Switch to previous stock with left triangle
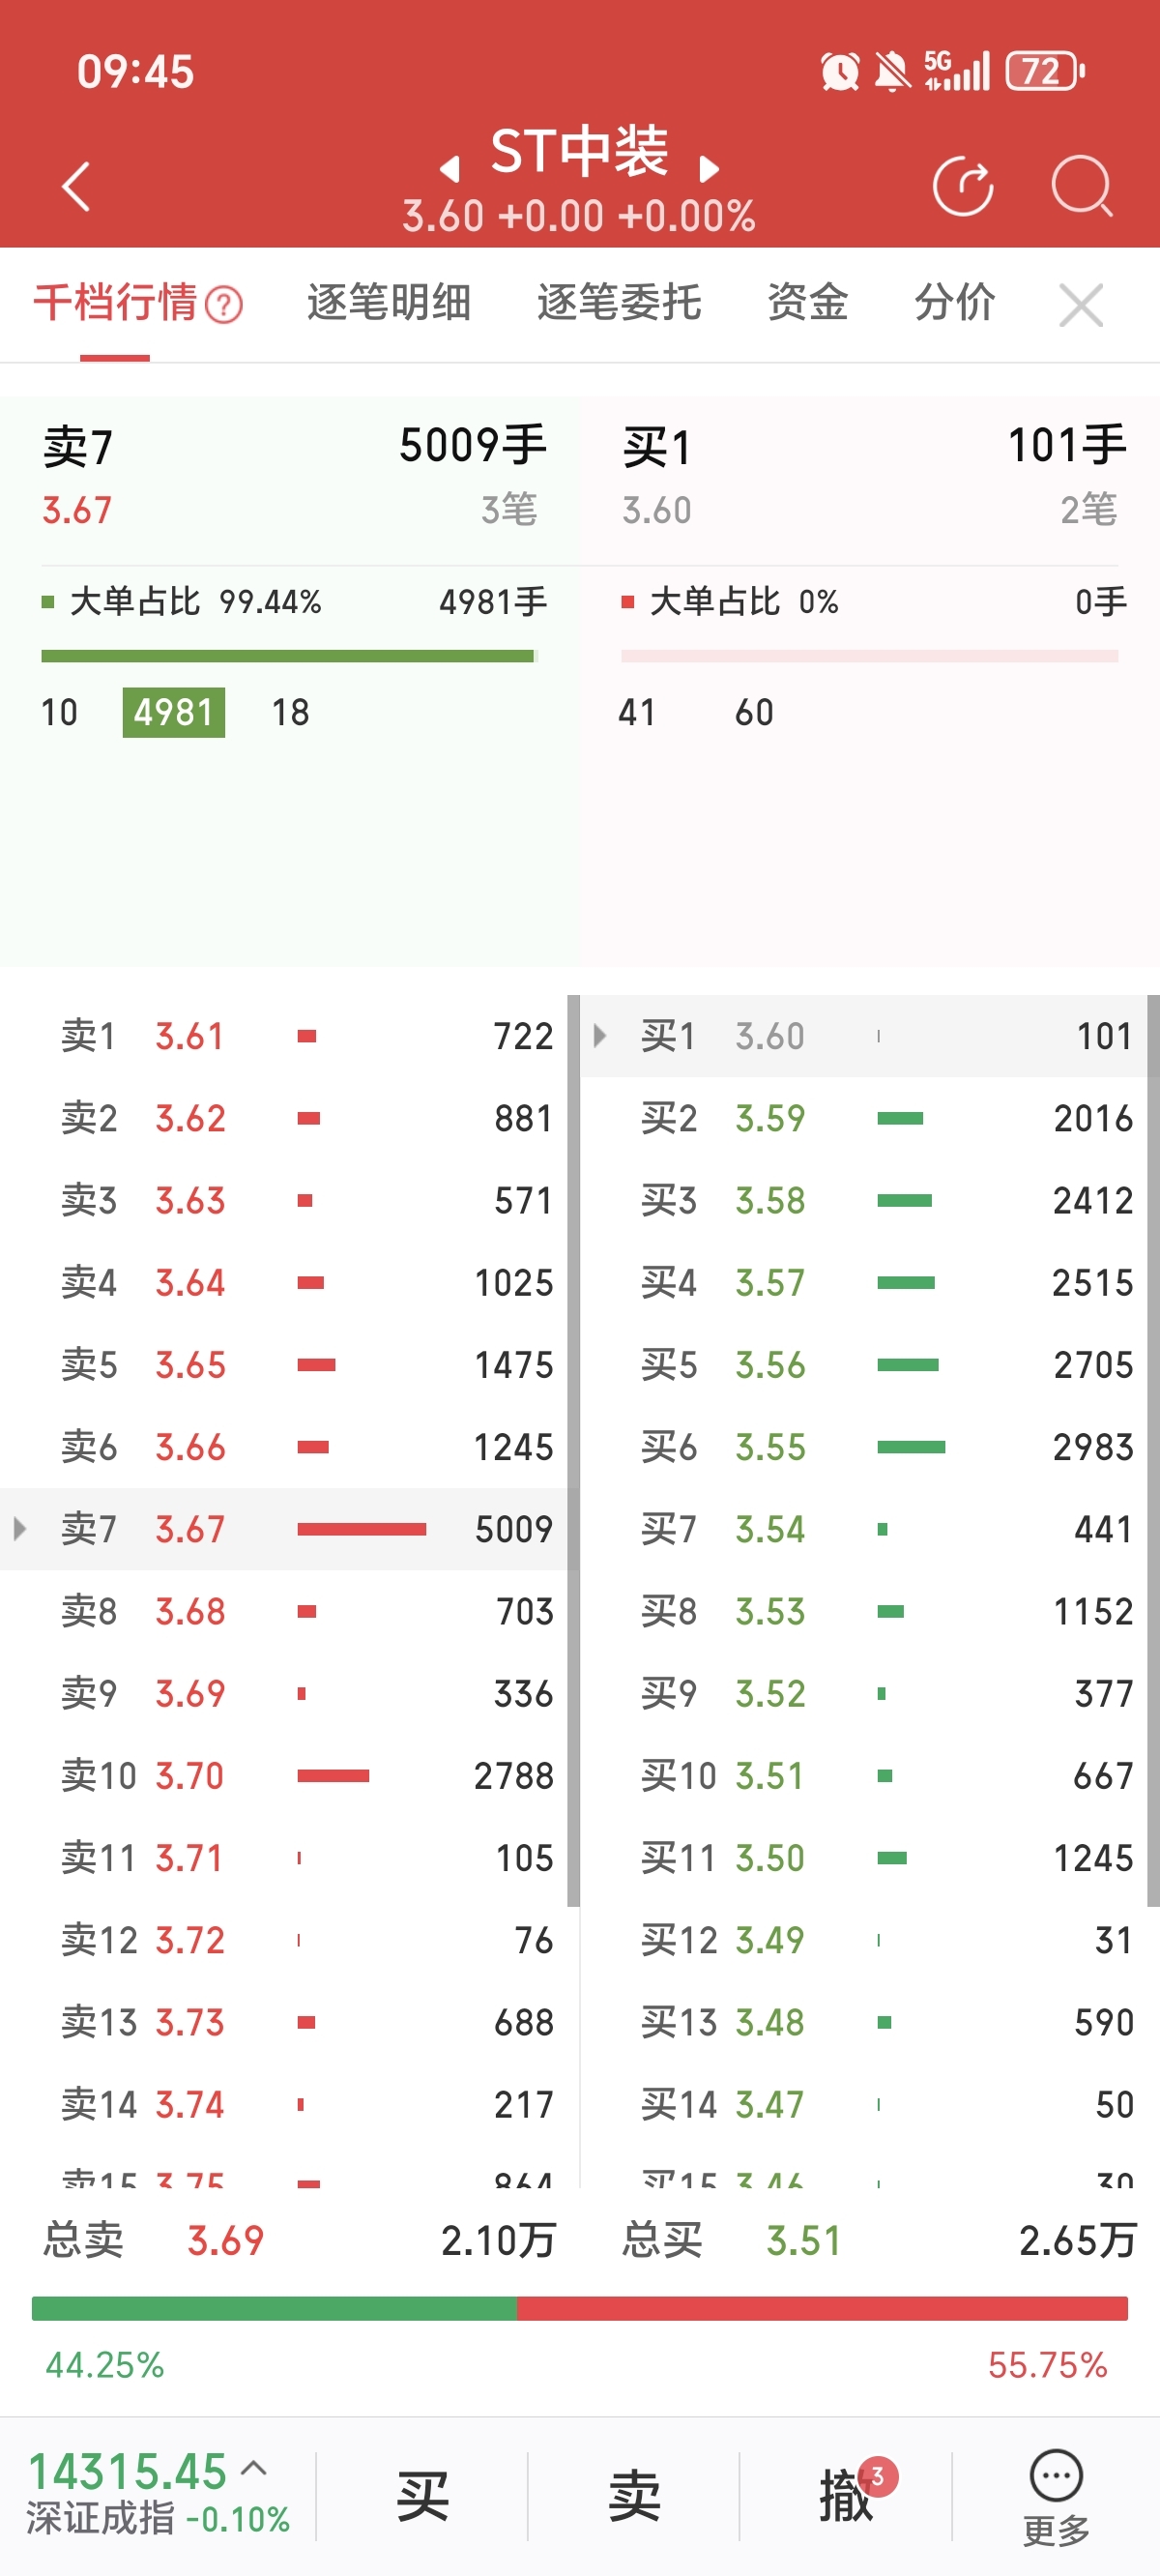Viewport: 1160px width, 2576px height. pyautogui.click(x=450, y=169)
